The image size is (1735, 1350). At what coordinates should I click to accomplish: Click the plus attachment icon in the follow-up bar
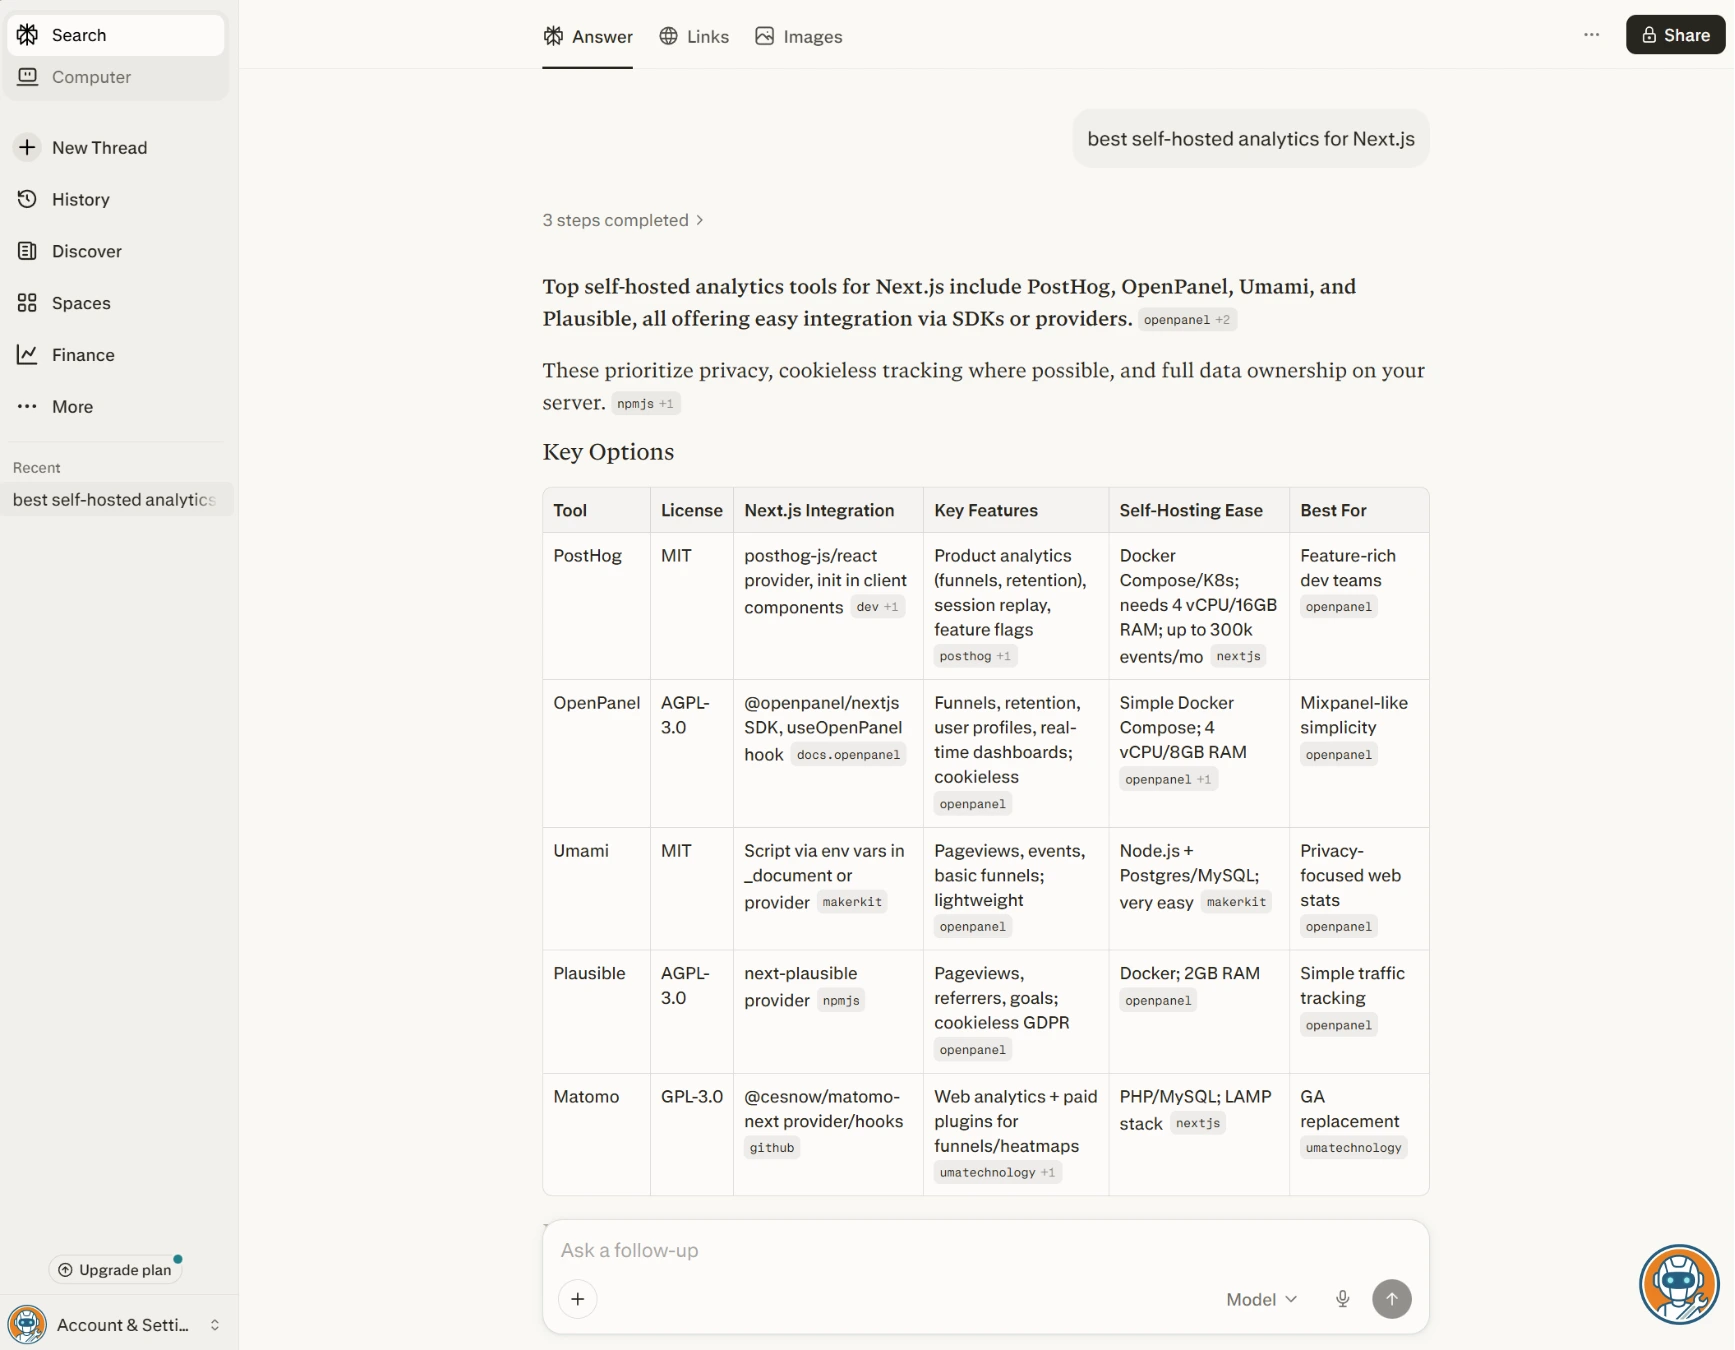pos(578,1299)
